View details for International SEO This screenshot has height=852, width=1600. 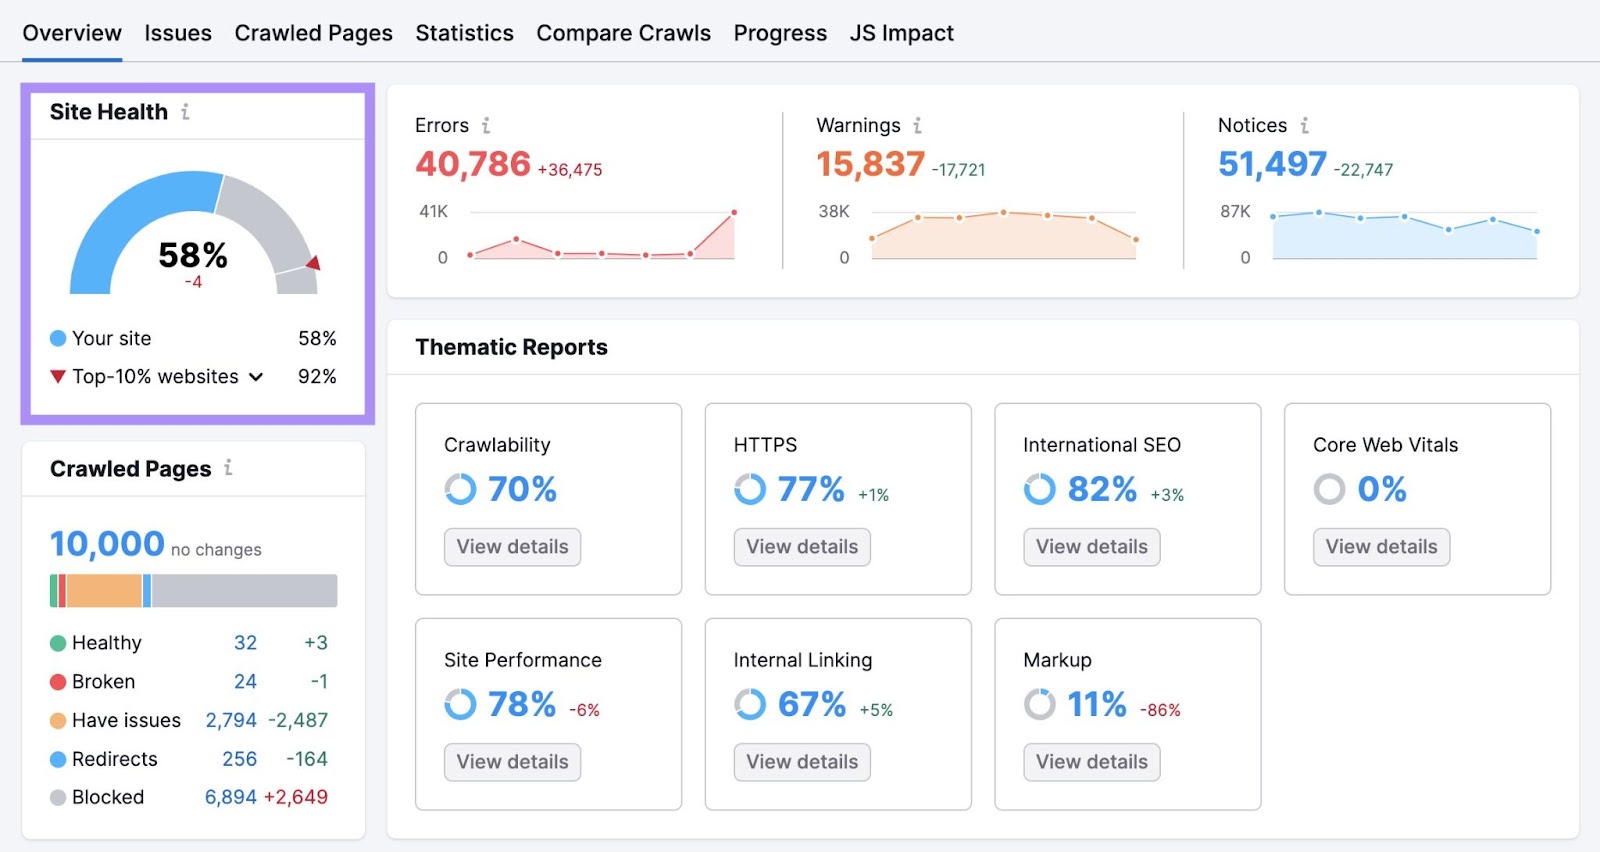1091,547
